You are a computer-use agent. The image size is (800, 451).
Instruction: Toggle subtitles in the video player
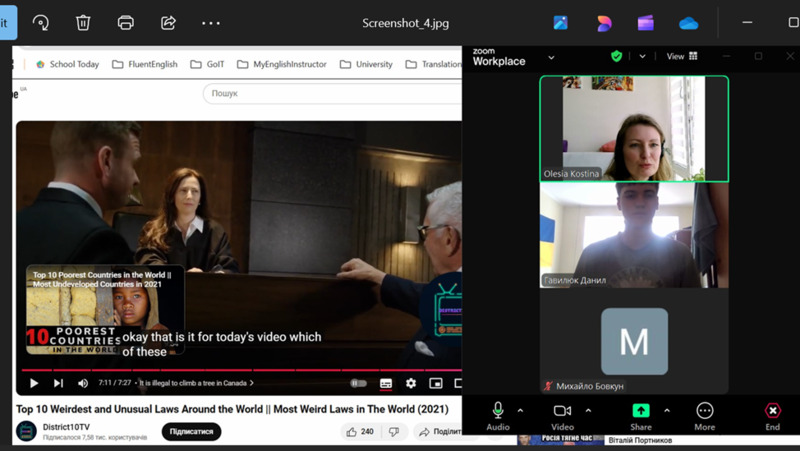[386, 383]
